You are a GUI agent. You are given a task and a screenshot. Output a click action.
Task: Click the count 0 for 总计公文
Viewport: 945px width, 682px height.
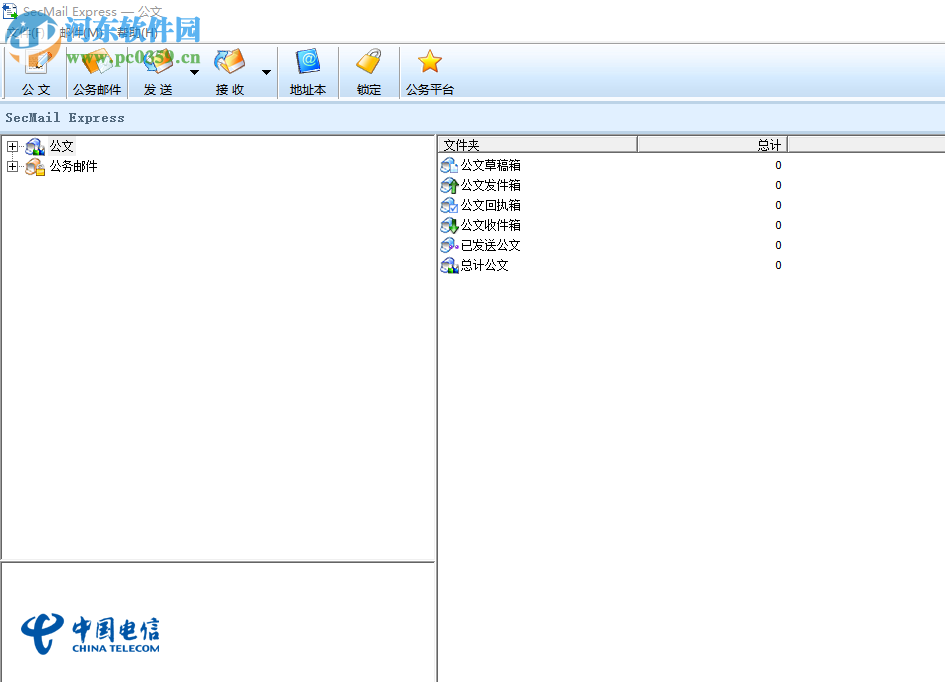point(778,265)
